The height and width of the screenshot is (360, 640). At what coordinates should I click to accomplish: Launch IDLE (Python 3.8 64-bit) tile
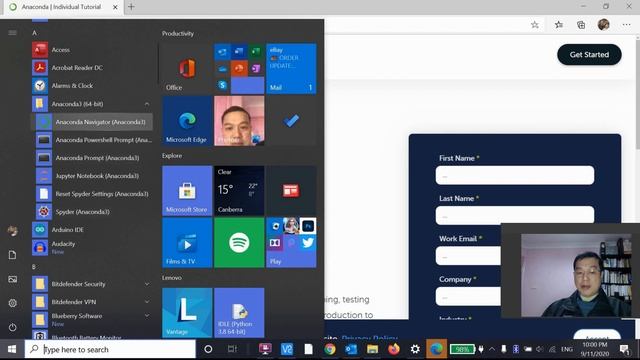tap(239, 313)
